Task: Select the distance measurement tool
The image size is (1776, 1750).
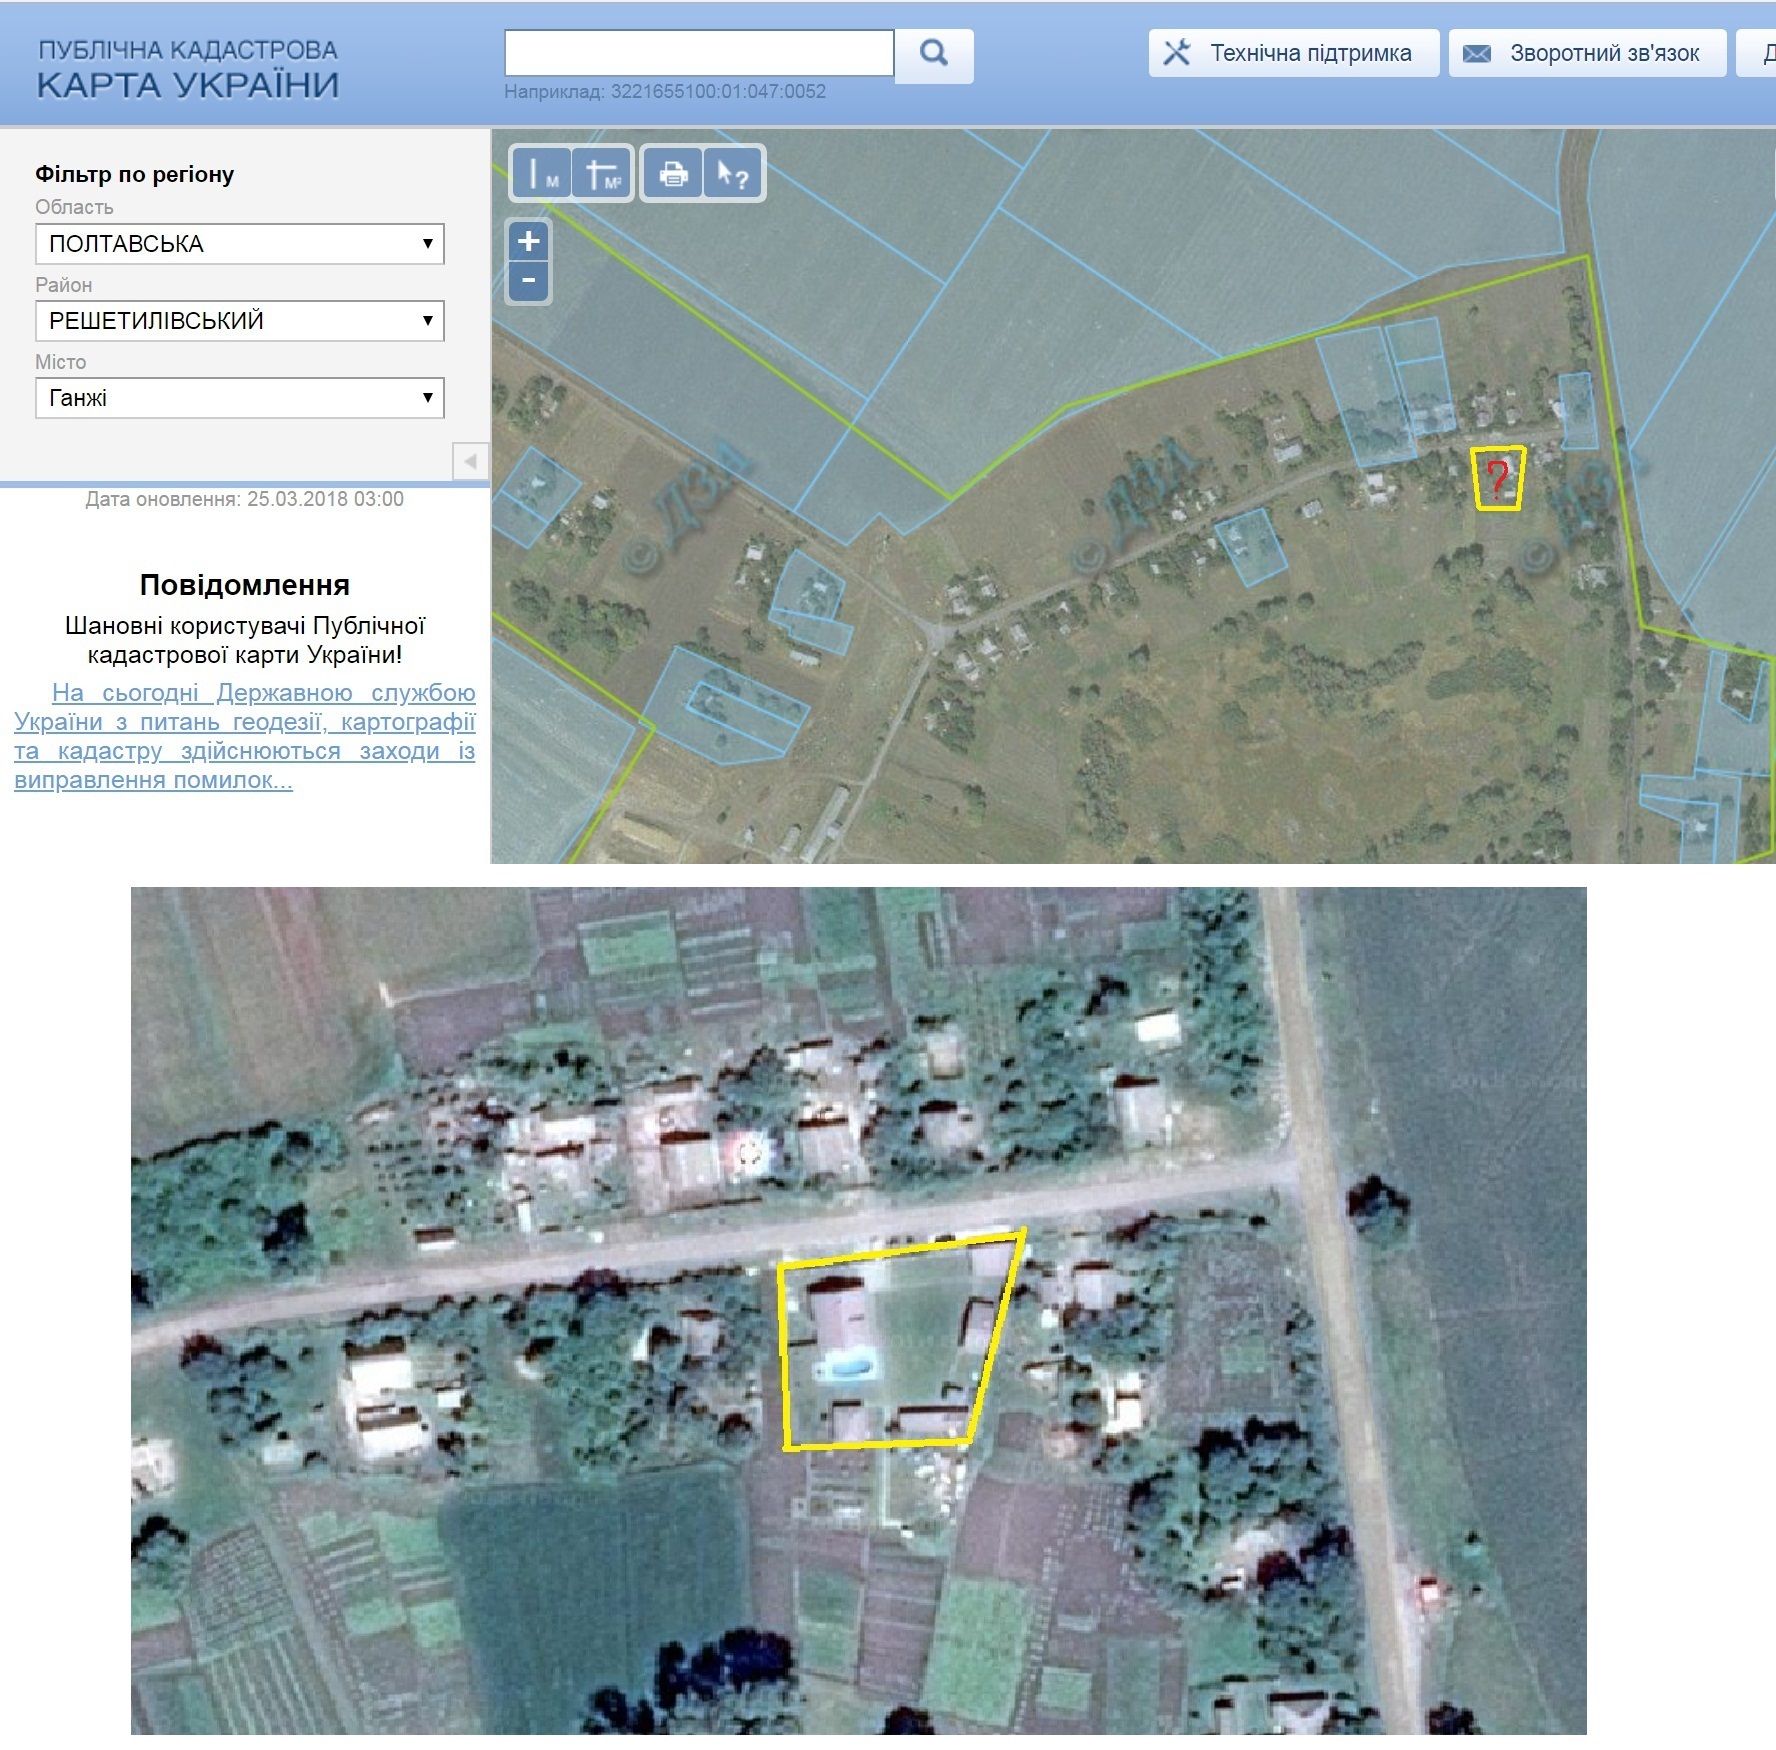Action: [541, 174]
